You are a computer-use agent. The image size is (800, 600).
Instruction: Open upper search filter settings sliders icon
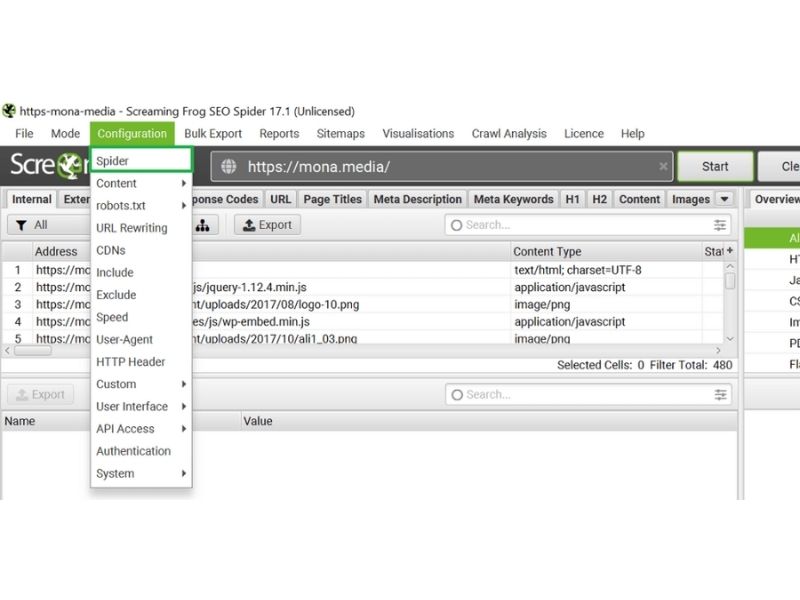[719, 225]
